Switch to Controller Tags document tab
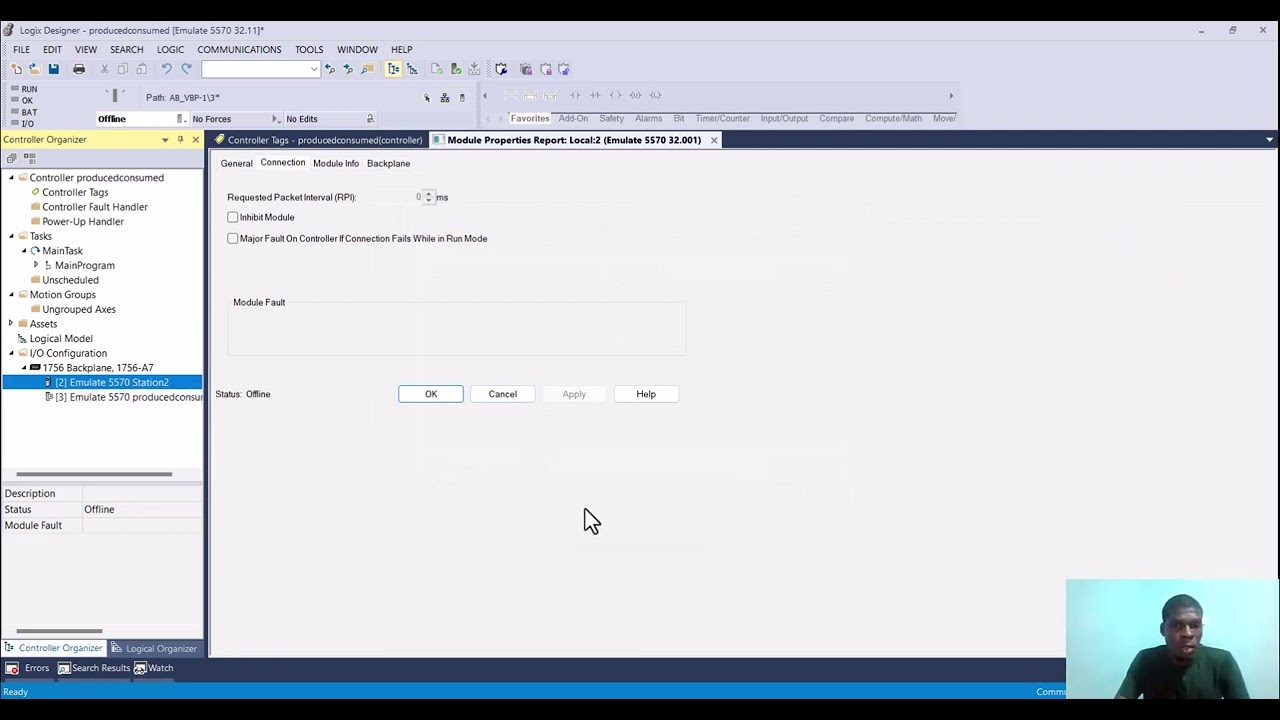1280x720 pixels. pos(318,140)
